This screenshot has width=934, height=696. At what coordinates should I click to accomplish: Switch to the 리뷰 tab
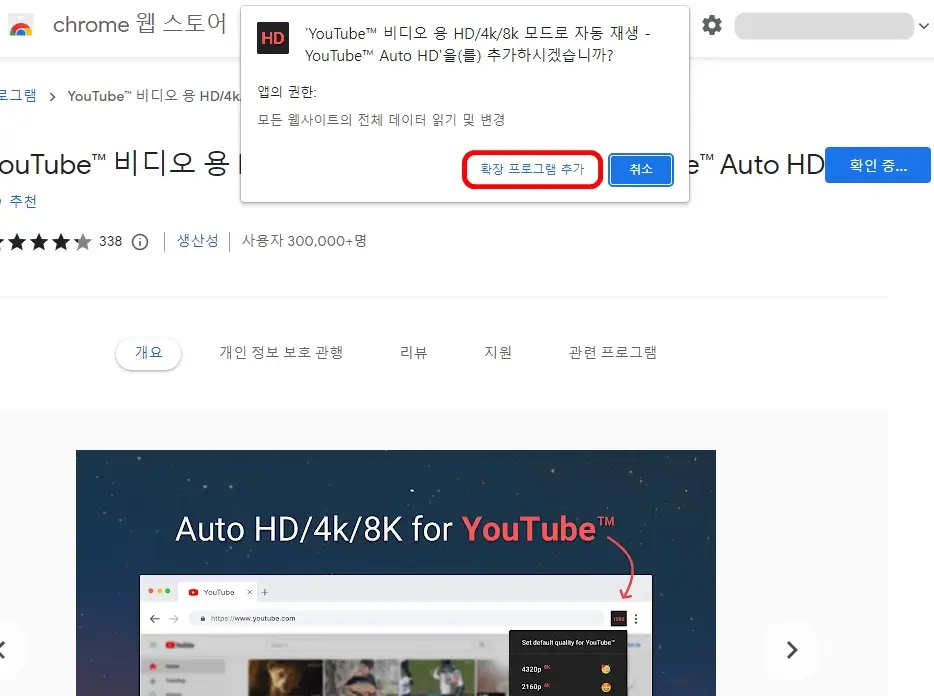click(x=412, y=352)
